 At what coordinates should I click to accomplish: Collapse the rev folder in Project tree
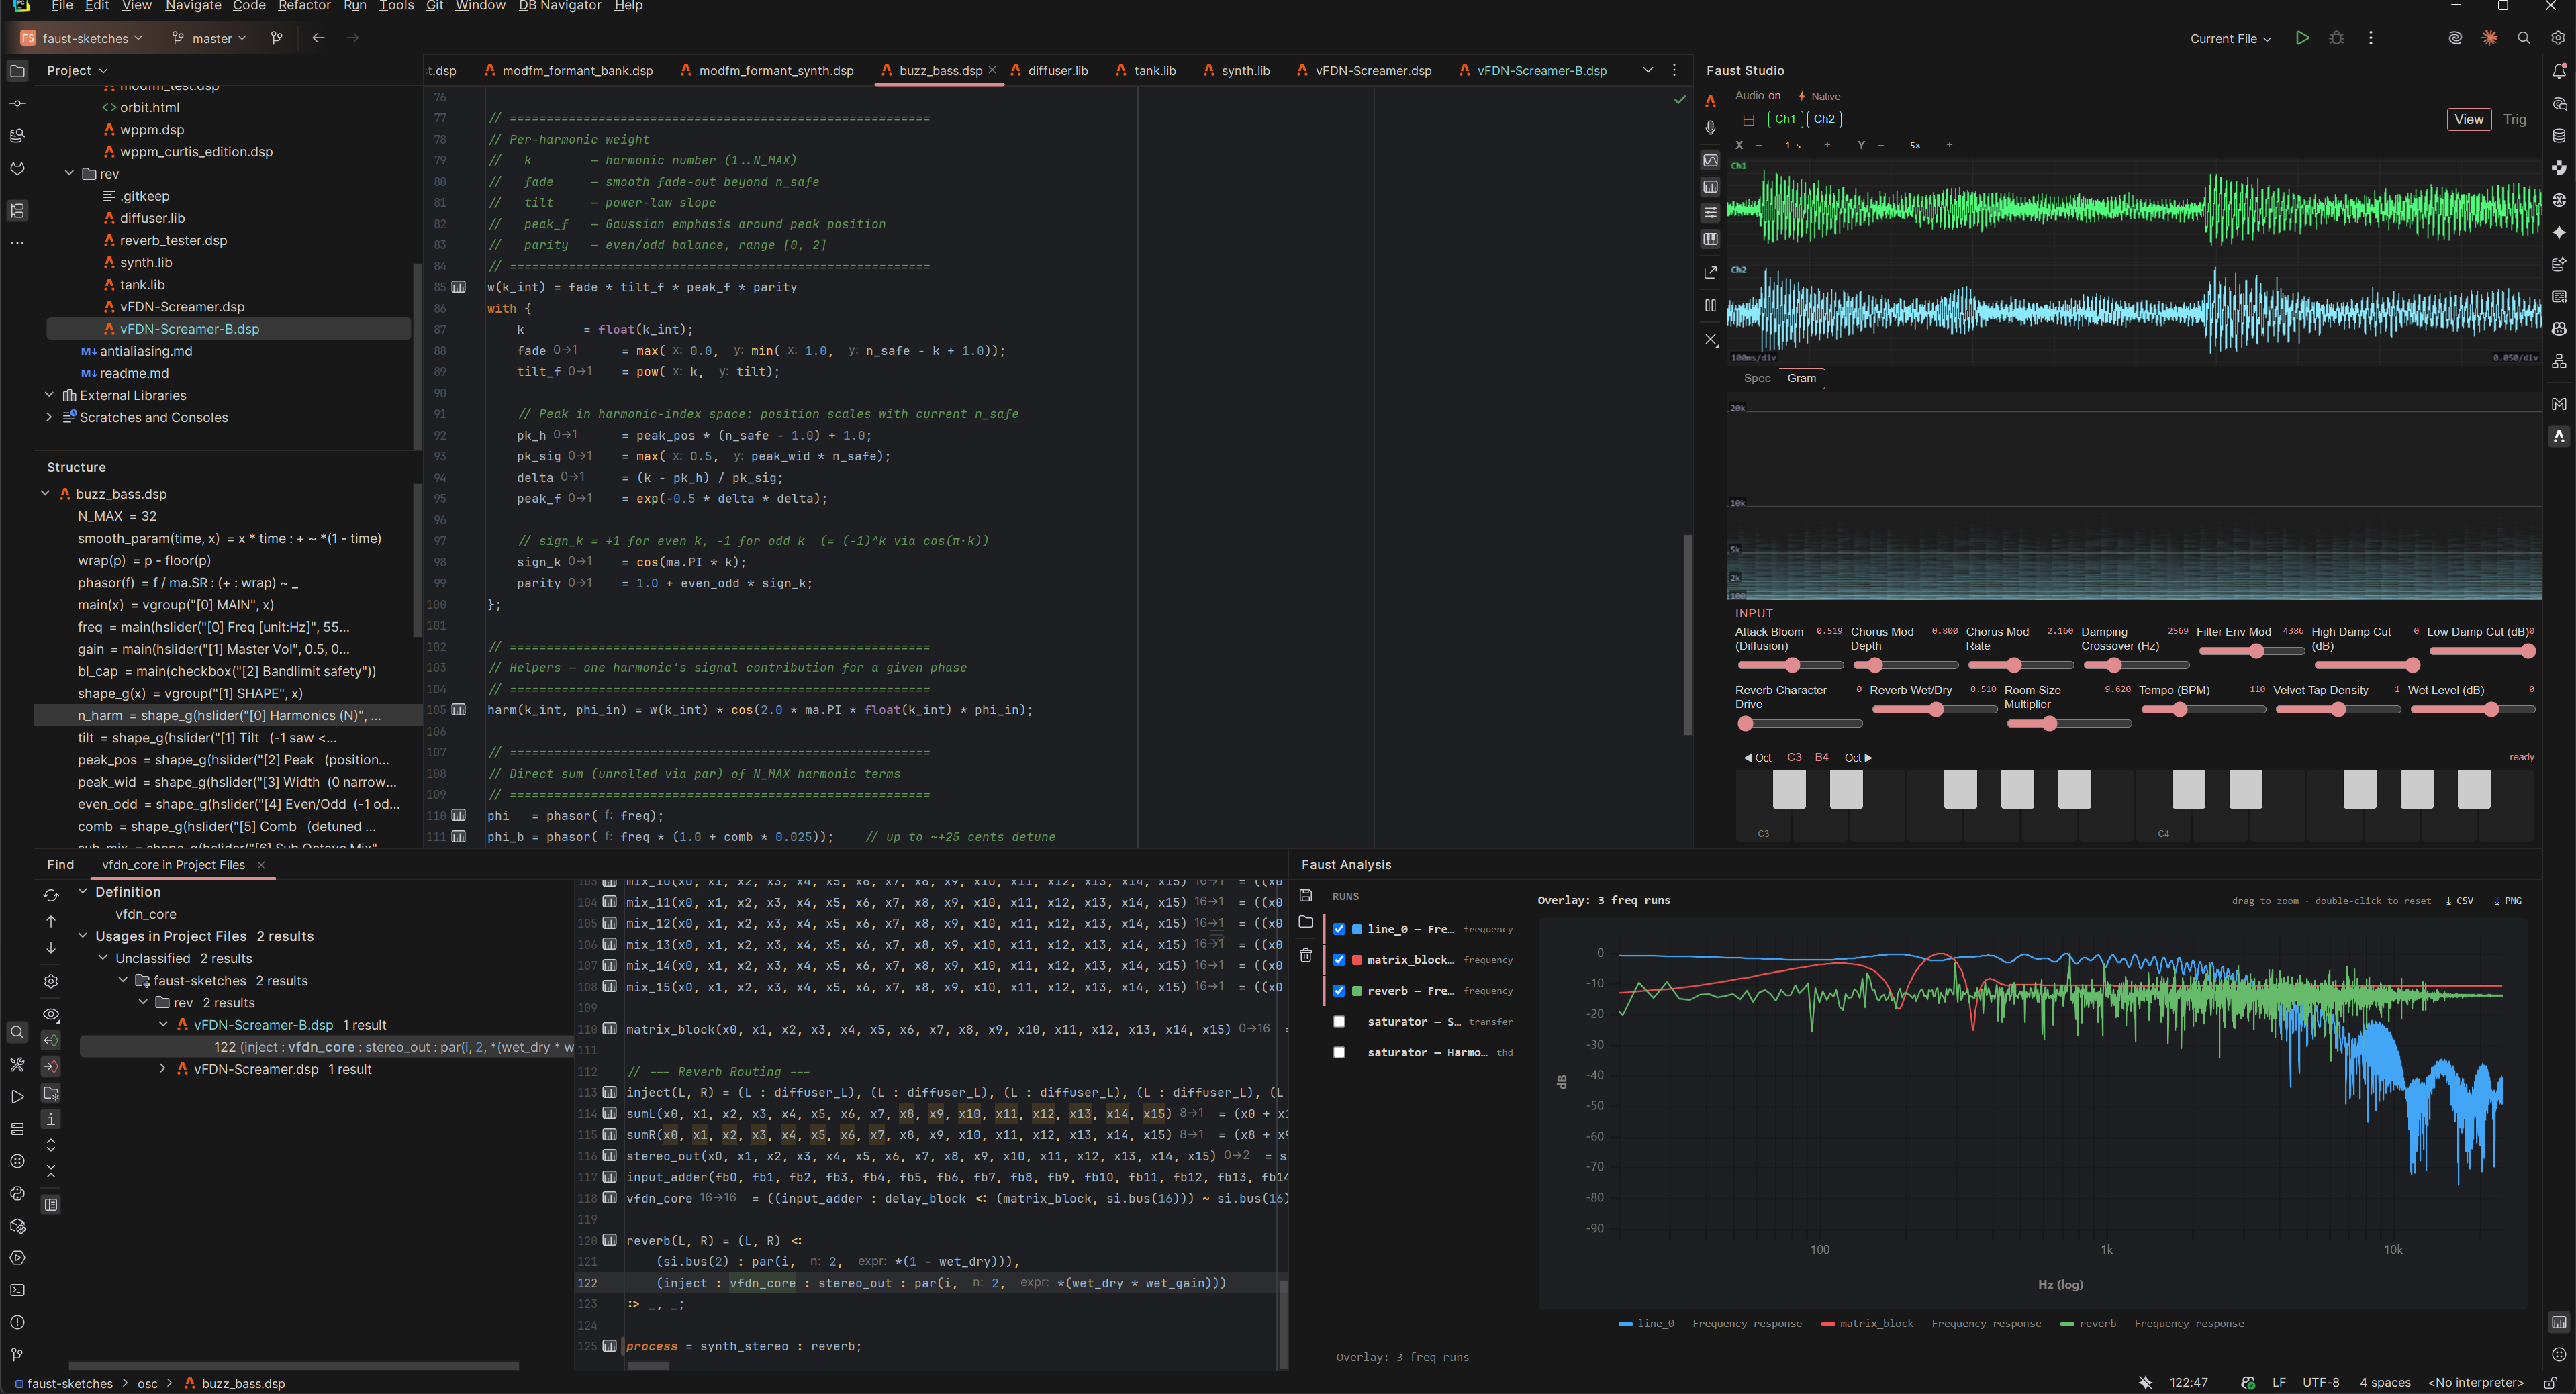coord(69,174)
